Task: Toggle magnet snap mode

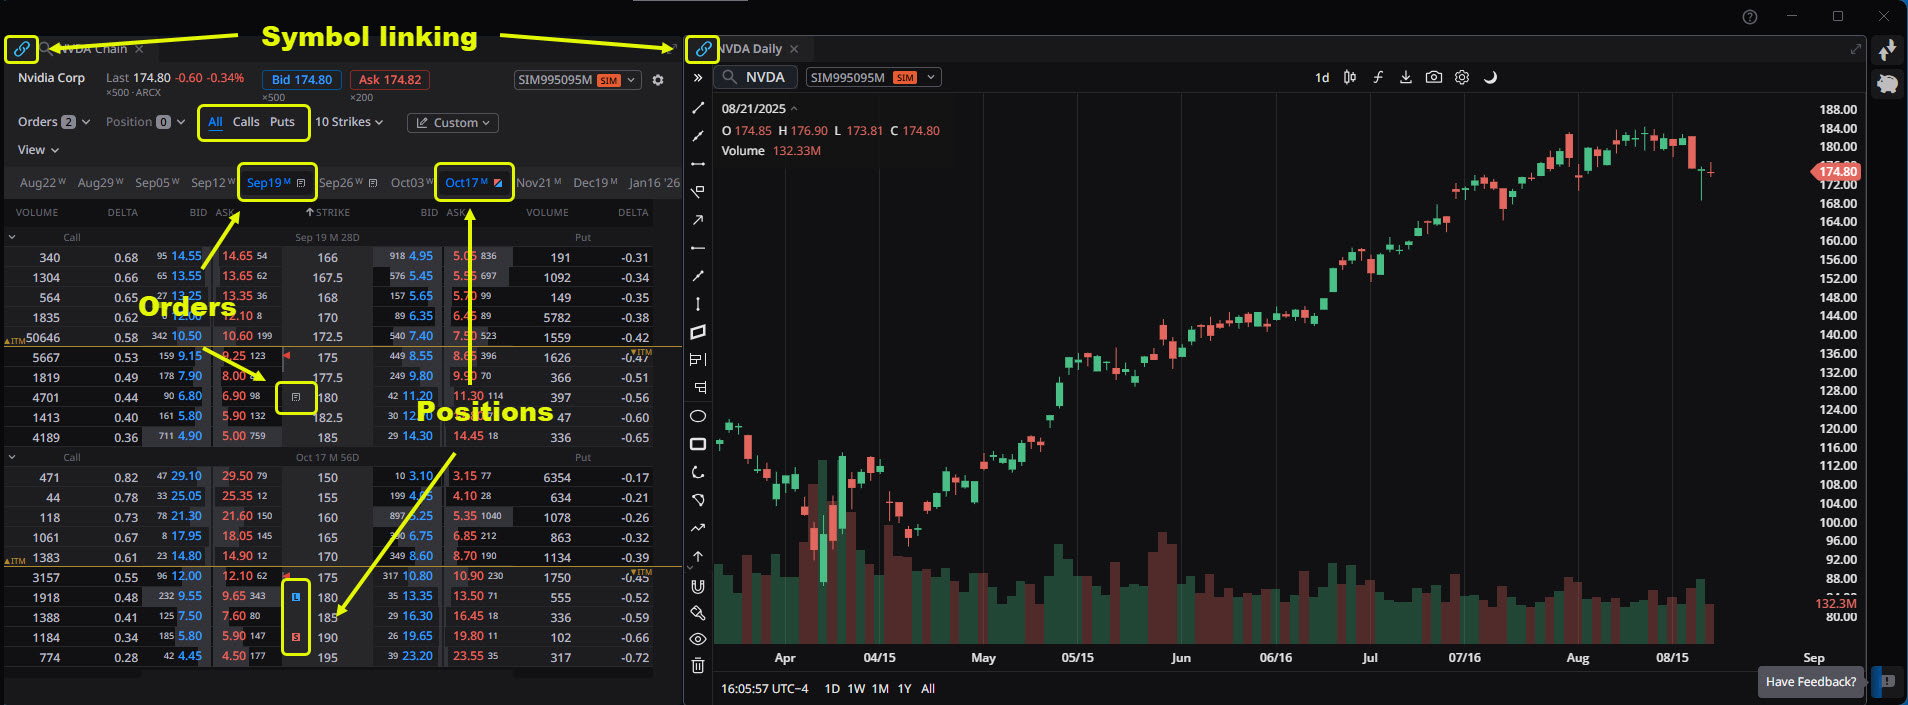Action: 698,586
